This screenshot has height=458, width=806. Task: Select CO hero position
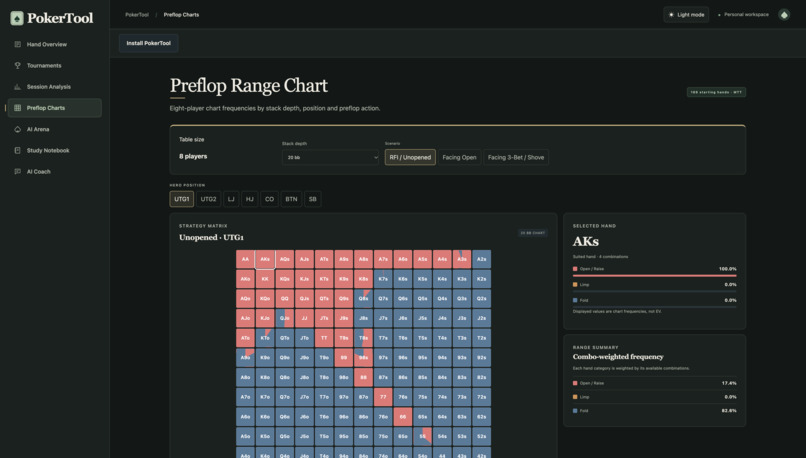[269, 199]
